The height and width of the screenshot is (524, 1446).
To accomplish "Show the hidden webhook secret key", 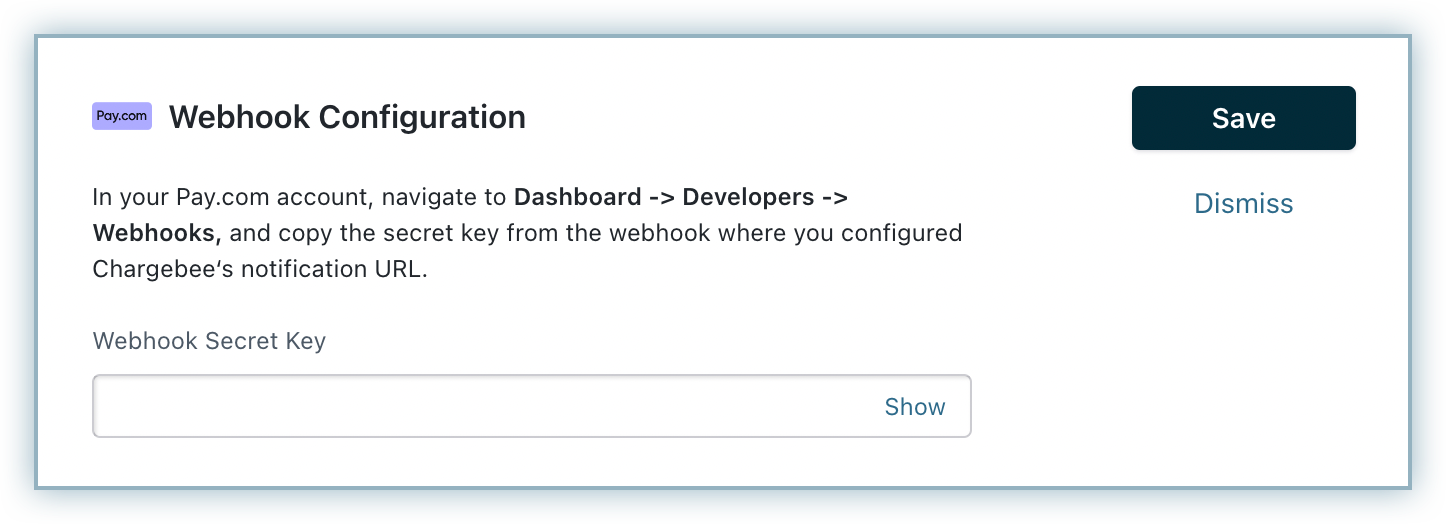I will click(x=914, y=407).
